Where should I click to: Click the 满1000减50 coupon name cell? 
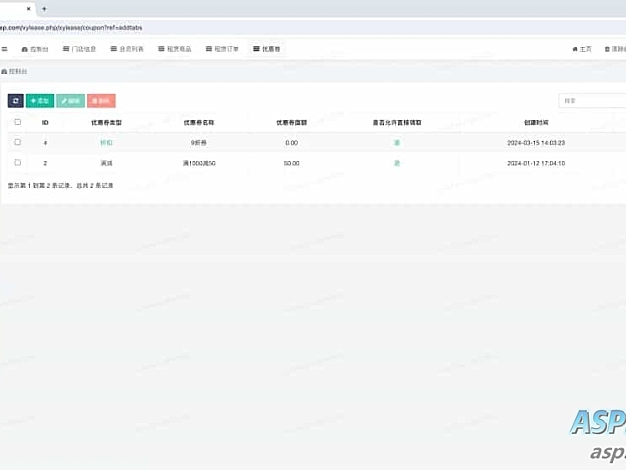[x=199, y=163]
